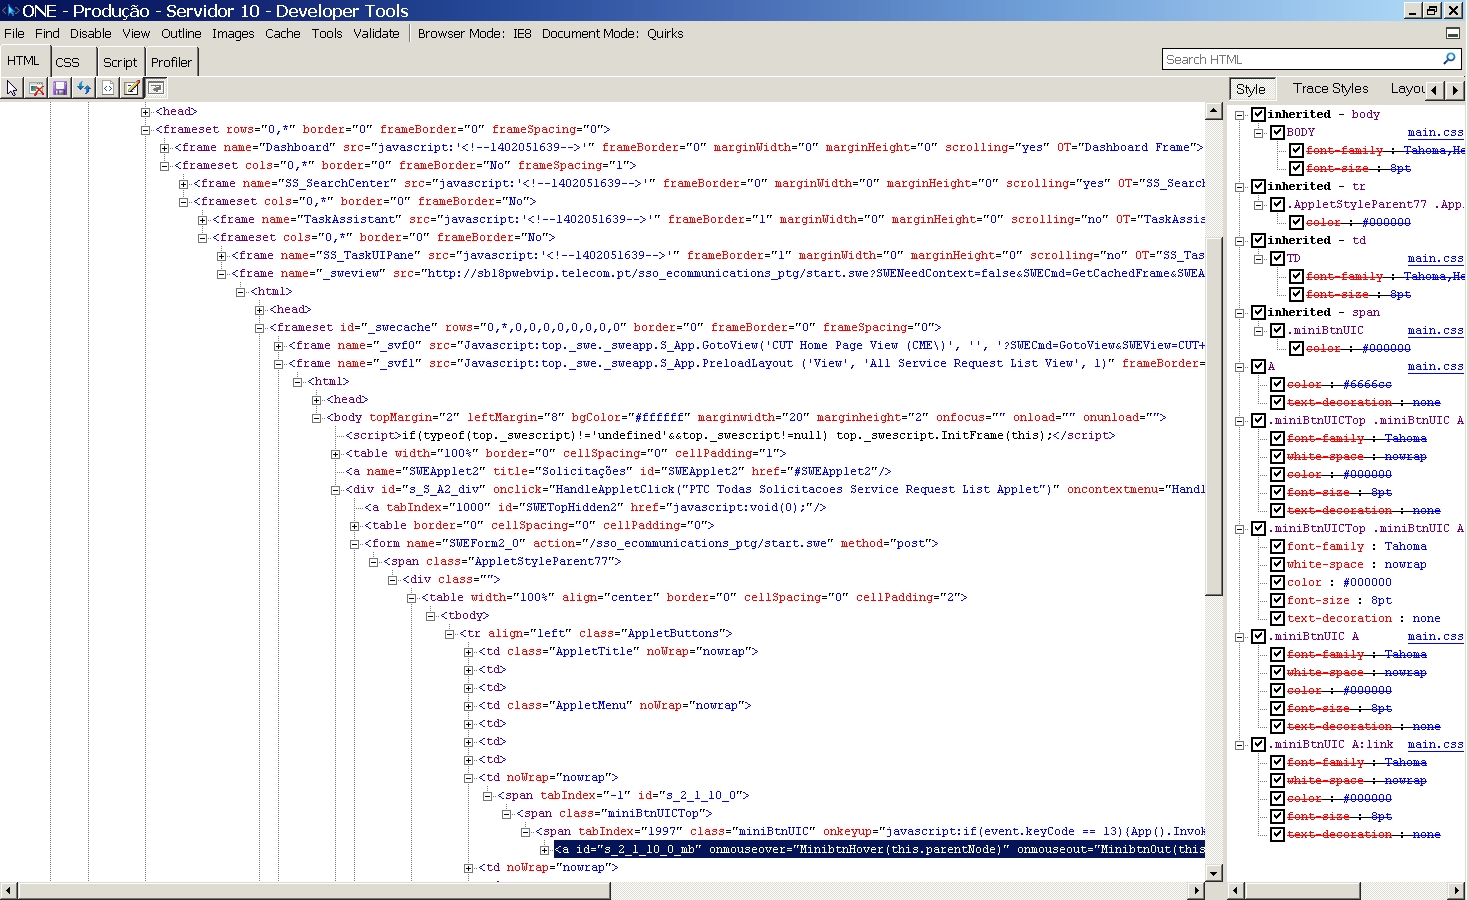This screenshot has height=900, width=1469.
Task: Expand the TaskAssistant frame node
Action: [202, 220]
